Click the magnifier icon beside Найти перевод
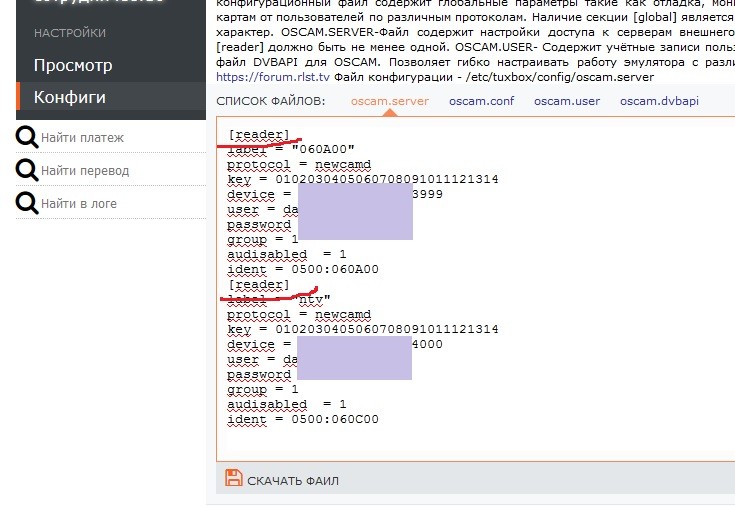735x506 pixels. coord(28,171)
